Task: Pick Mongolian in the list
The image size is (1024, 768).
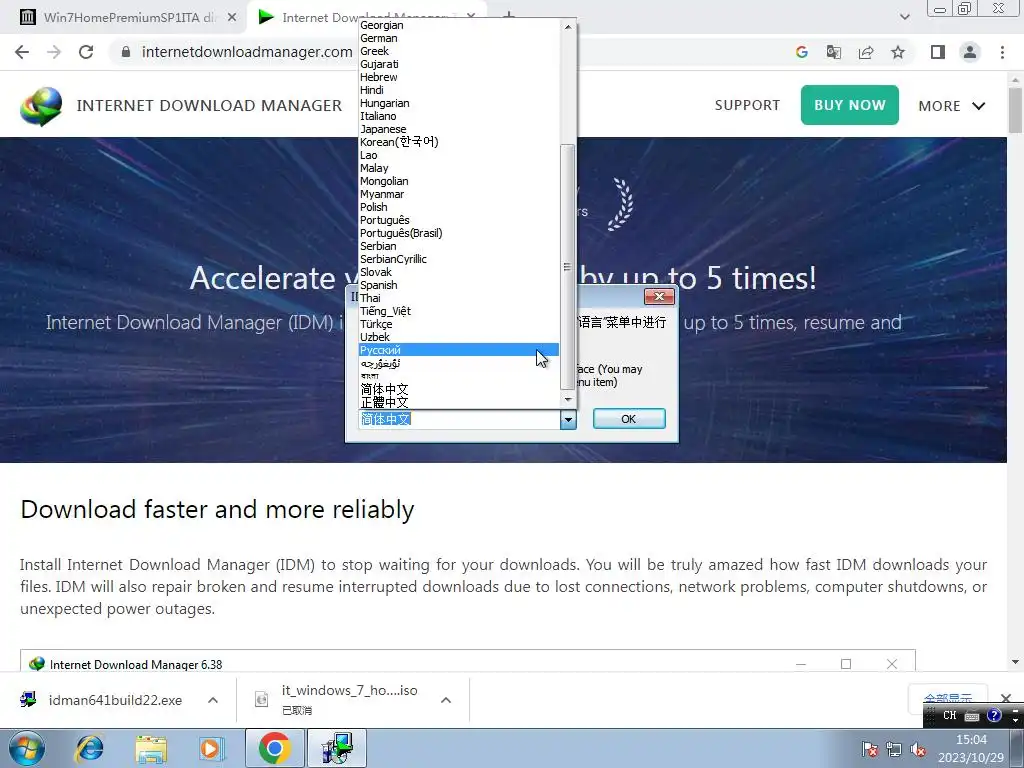Action: click(x=458, y=181)
